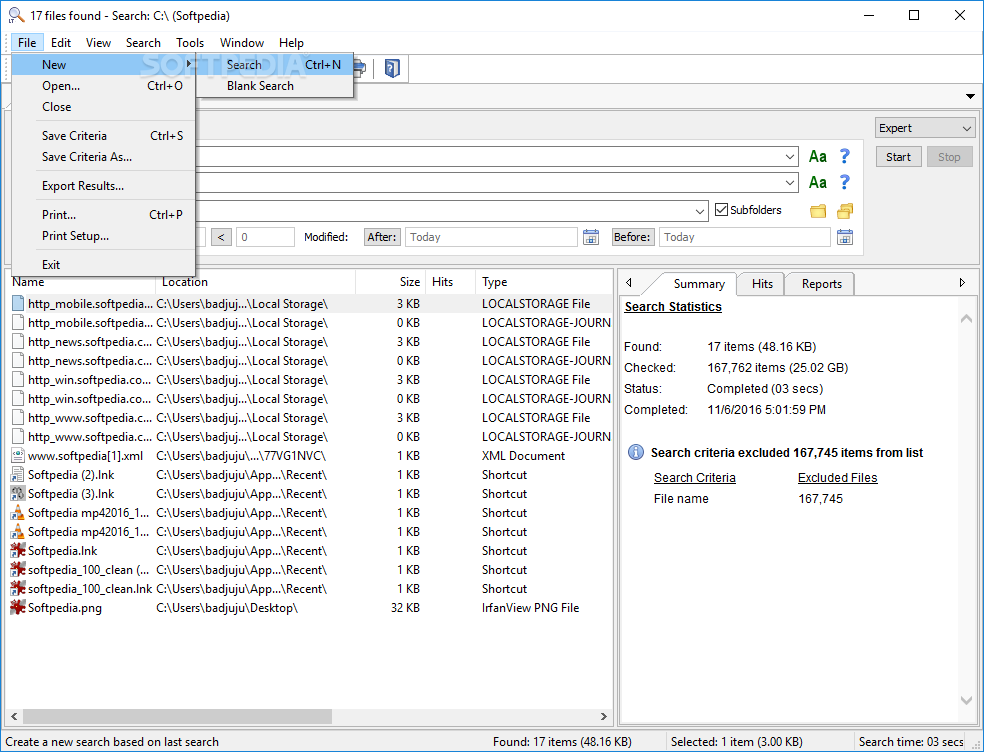Image resolution: width=984 pixels, height=752 pixels.
Task: Click the size value field showing 0
Action: click(265, 237)
